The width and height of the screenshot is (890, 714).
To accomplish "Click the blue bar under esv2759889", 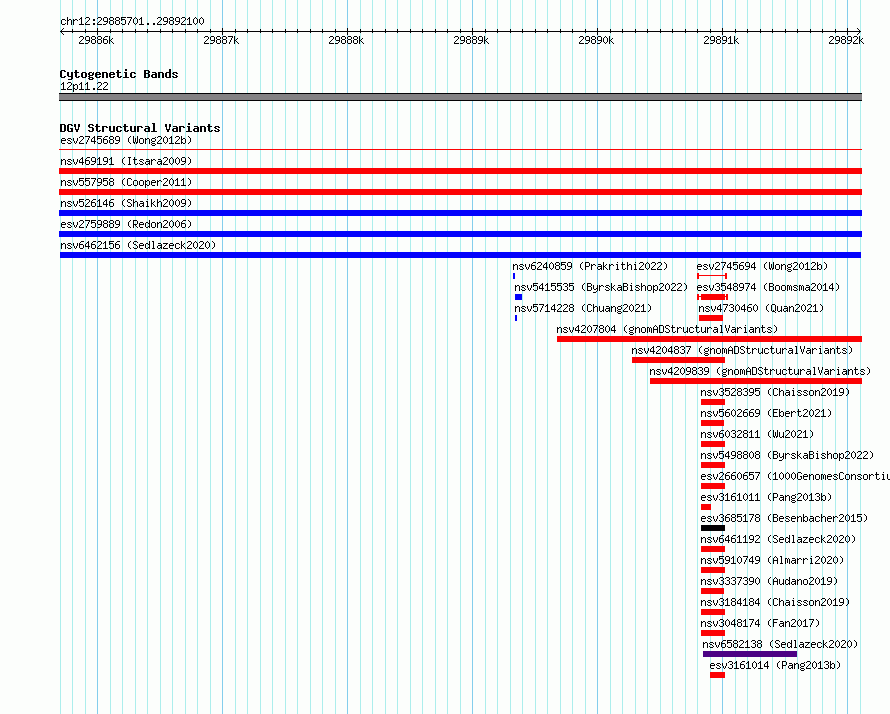I will pos(460,234).
